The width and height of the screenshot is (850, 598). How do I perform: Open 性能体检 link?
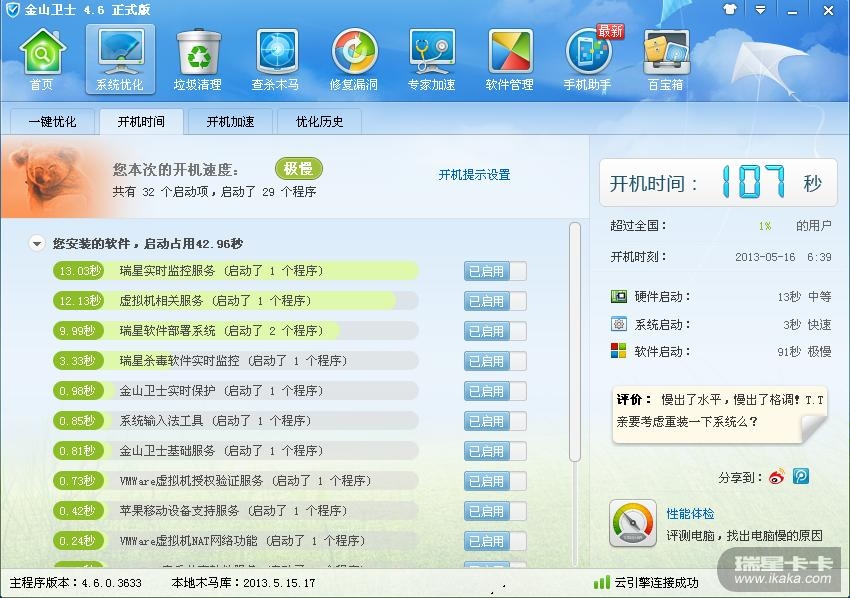[x=690, y=513]
